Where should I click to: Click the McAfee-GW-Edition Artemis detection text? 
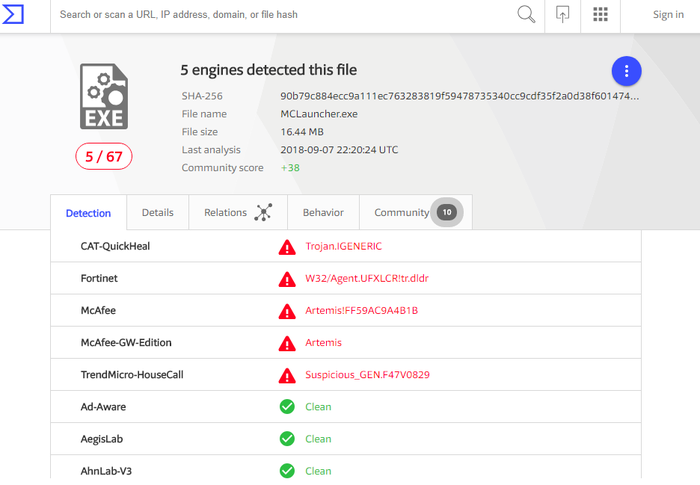click(x=323, y=343)
